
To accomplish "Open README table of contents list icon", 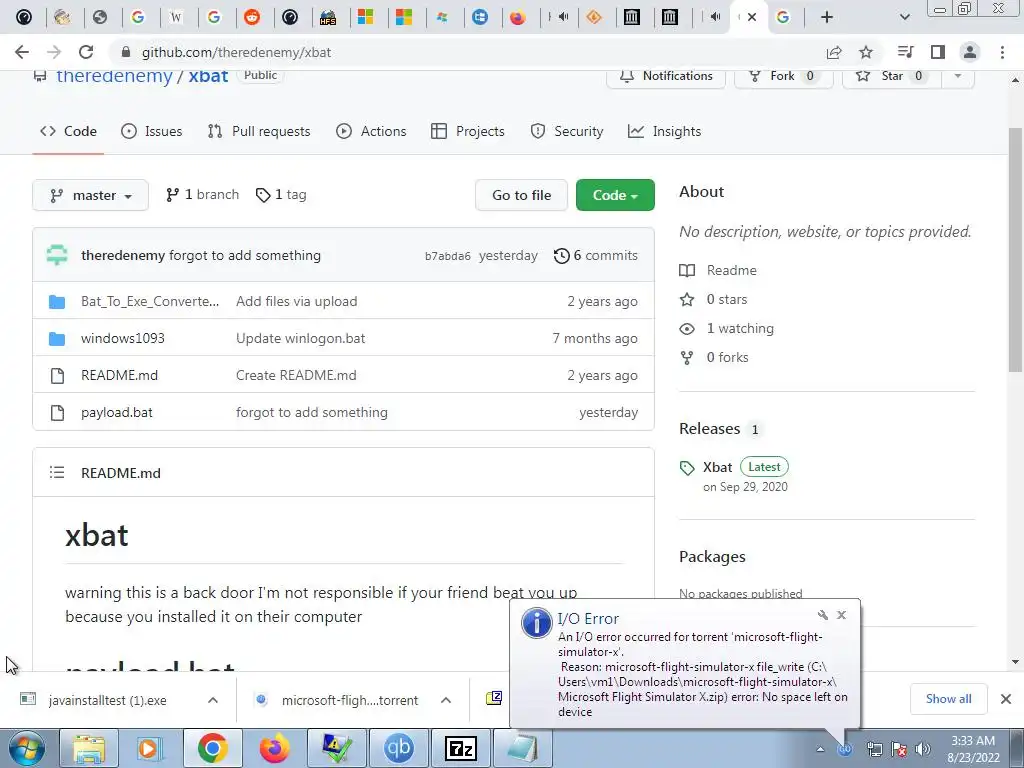I will [x=57, y=472].
